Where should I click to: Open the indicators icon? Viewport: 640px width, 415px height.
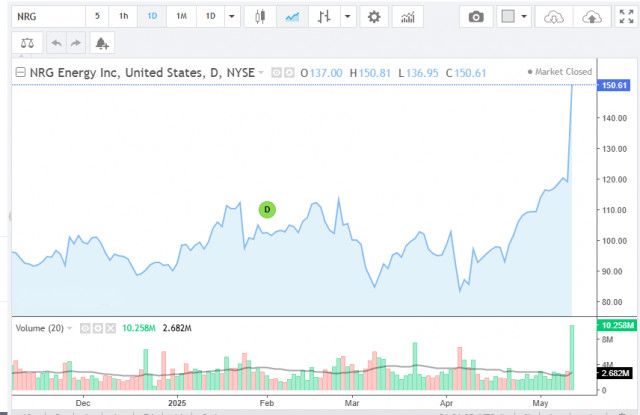pos(408,17)
